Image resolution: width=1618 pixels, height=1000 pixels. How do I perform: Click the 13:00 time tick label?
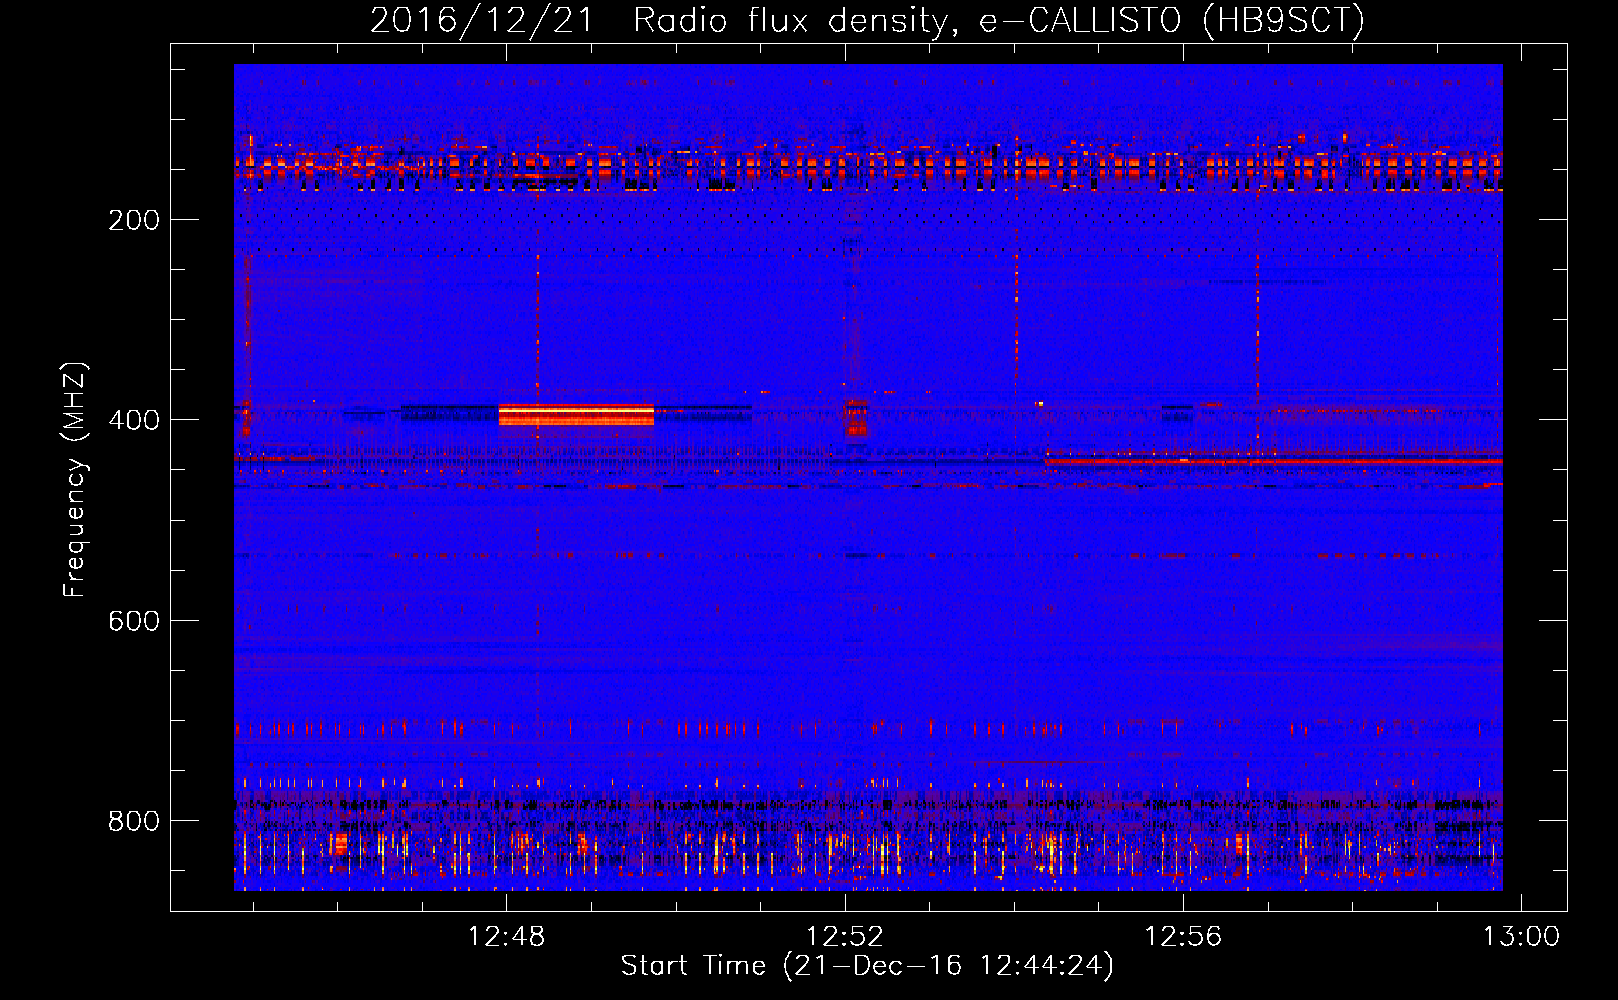(1521, 937)
